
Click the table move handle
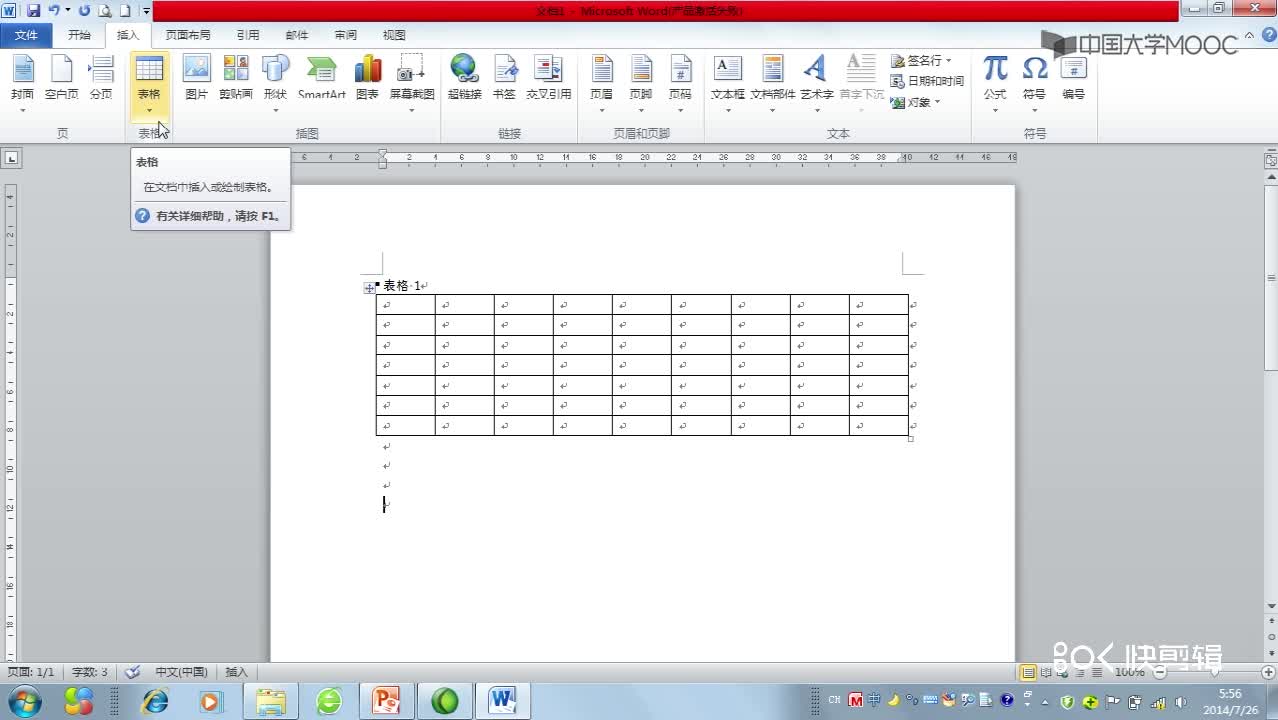369,288
